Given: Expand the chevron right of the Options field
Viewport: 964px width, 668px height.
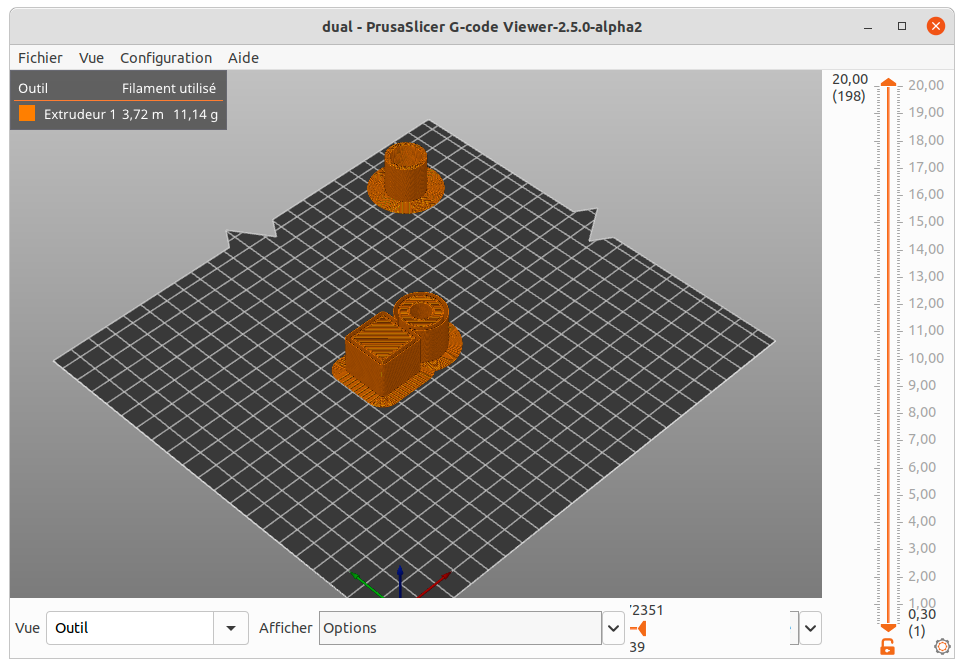Looking at the screenshot, I should coord(613,628).
